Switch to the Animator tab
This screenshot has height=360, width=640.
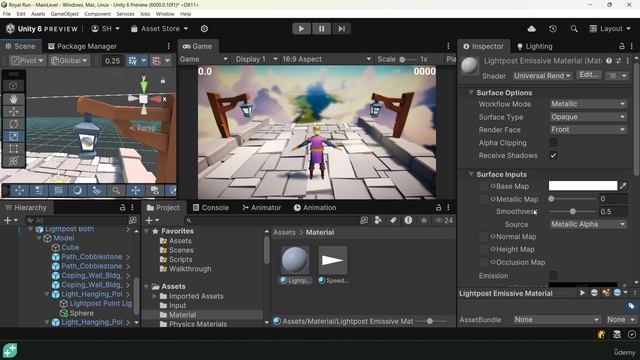[x=262, y=207]
